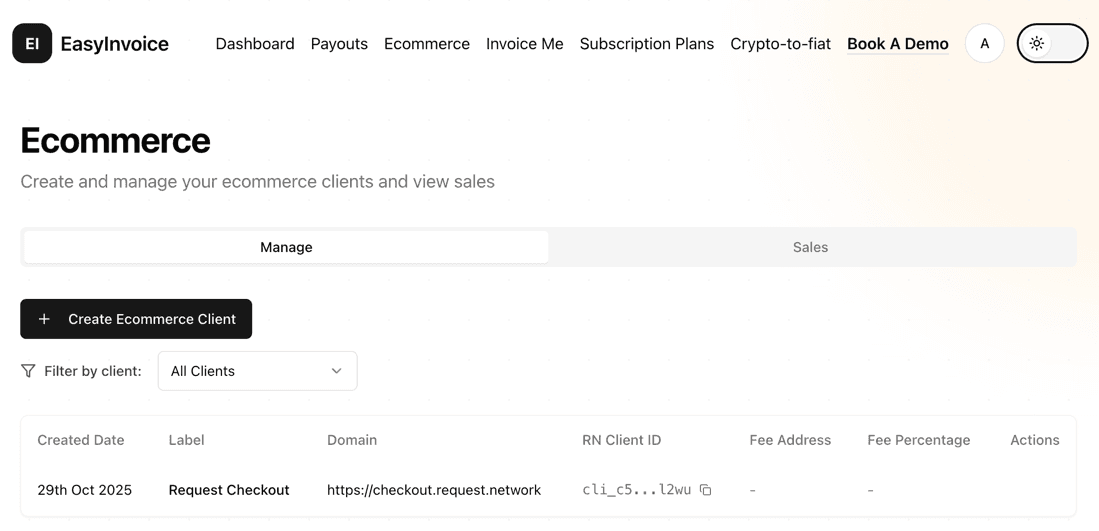
Task: Copy the RN Client ID
Action: pyautogui.click(x=706, y=490)
